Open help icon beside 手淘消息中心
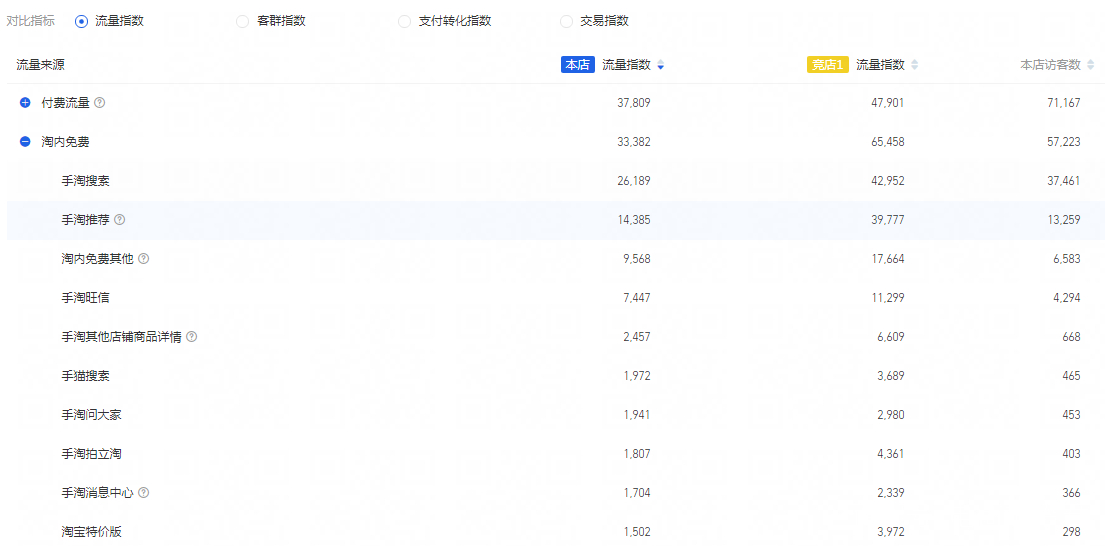This screenshot has width=1105, height=546. pyautogui.click(x=144, y=492)
